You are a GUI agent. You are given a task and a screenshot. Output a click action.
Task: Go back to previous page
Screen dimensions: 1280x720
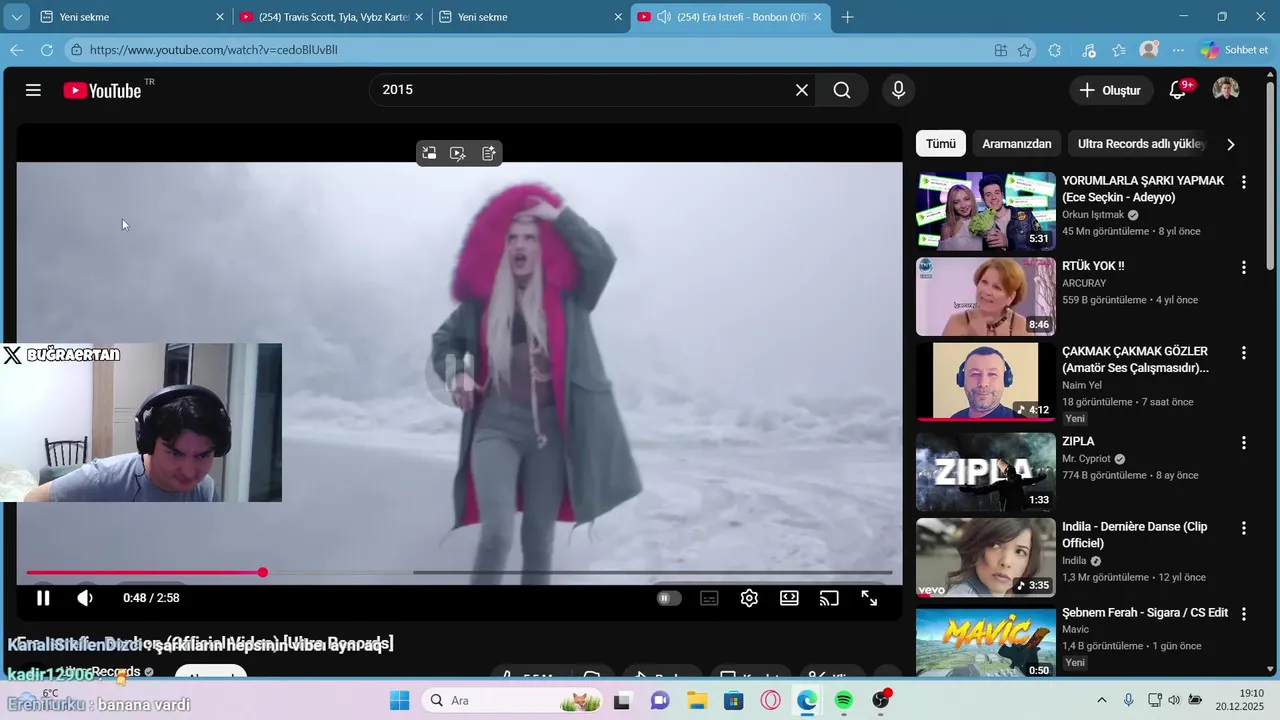click(17, 50)
